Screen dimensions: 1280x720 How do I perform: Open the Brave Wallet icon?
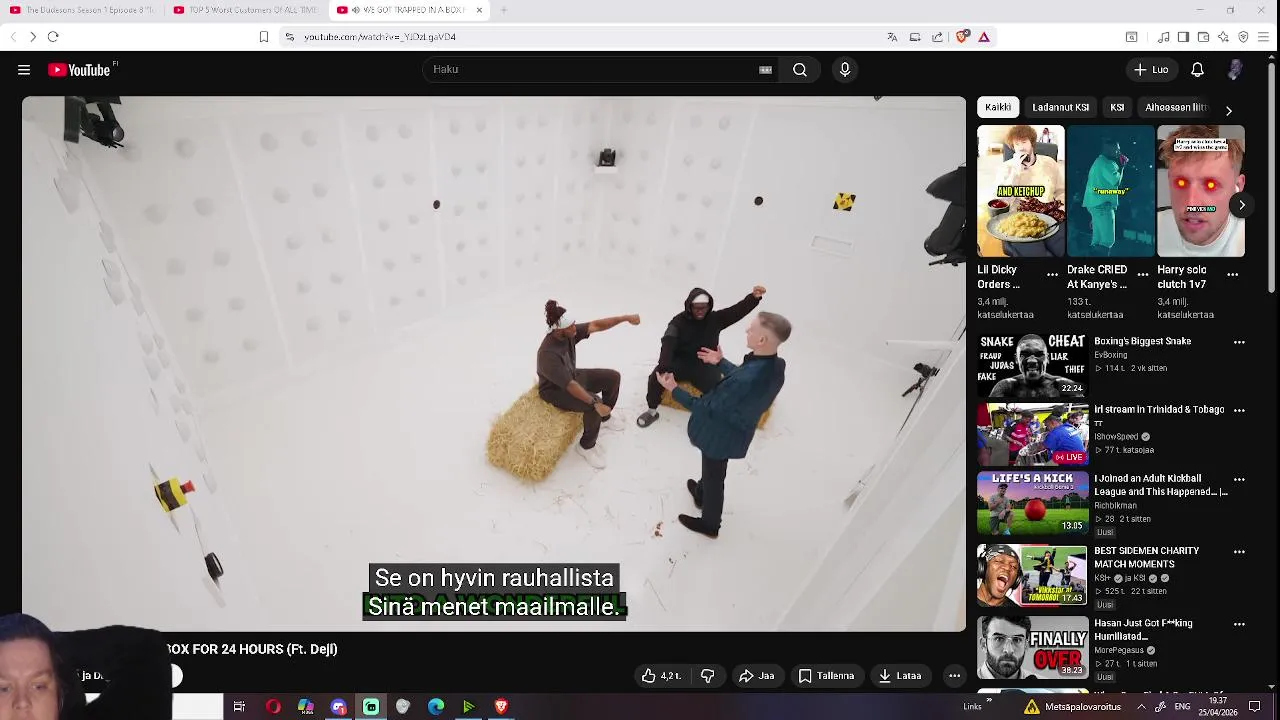(1203, 37)
